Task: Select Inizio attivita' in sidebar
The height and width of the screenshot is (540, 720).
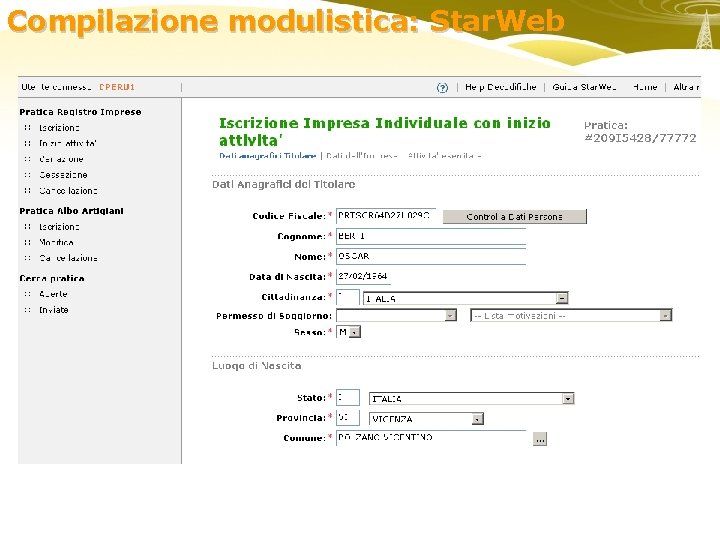Action: pyautogui.click(x=68, y=143)
